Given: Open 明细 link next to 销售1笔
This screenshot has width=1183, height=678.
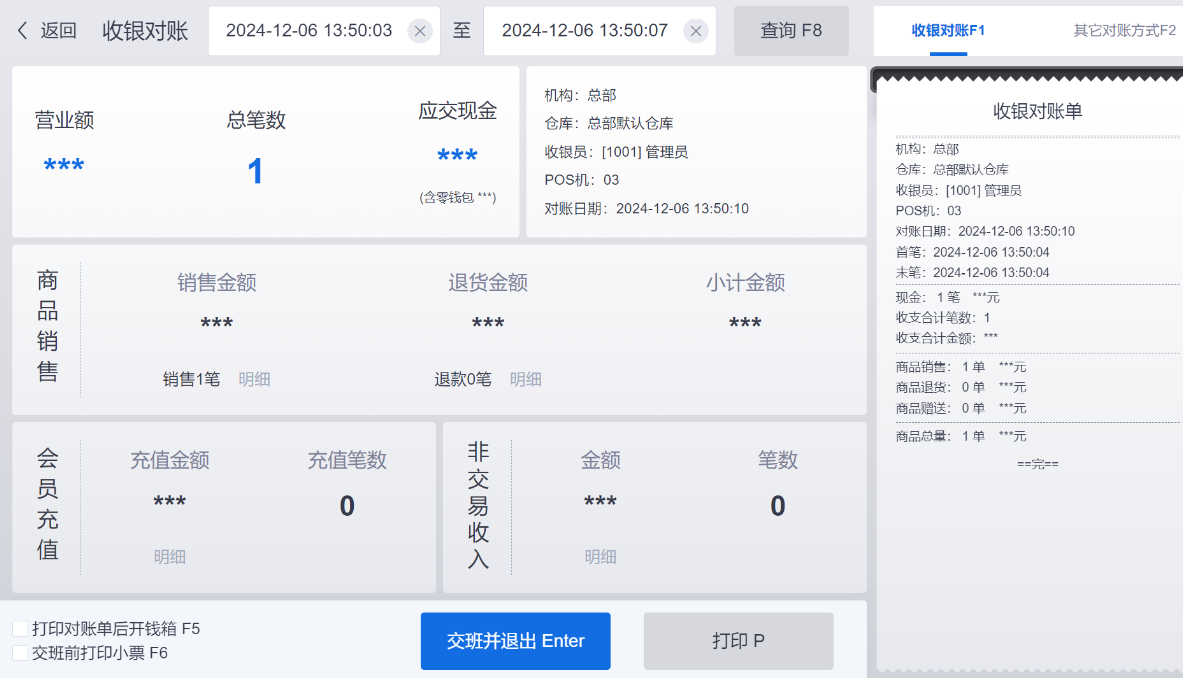Looking at the screenshot, I should [x=254, y=379].
